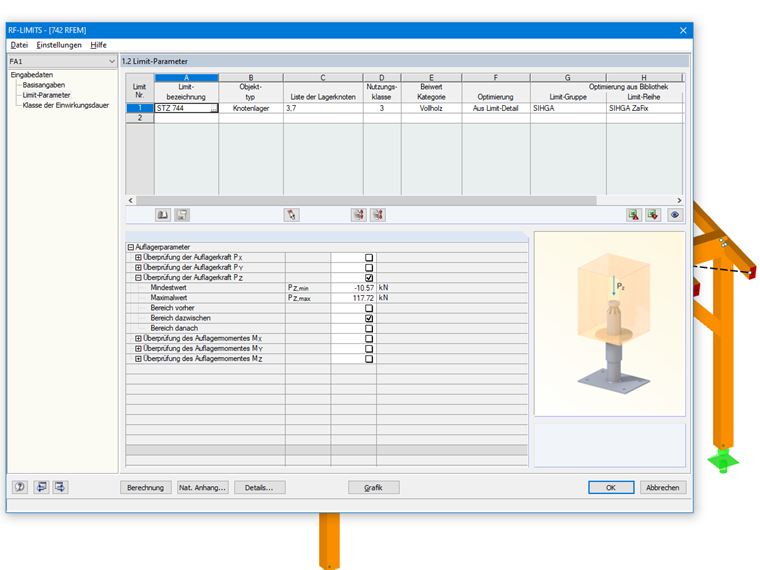Open the library book icon below the table
The height and width of the screenshot is (570, 760).
pyautogui.click(x=163, y=215)
